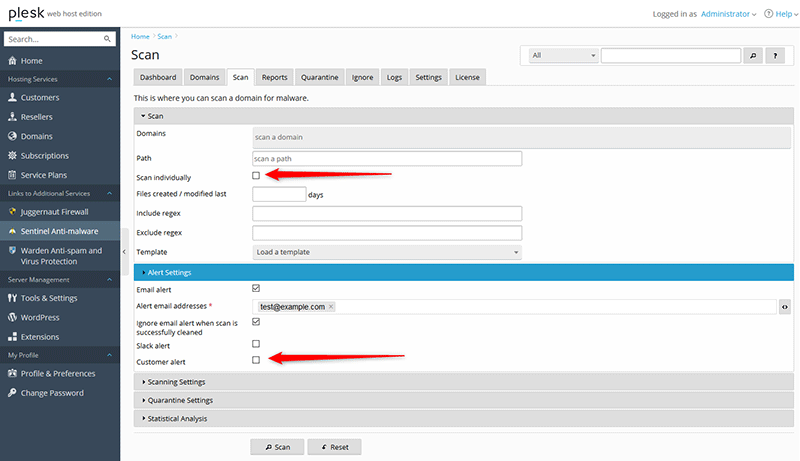
Task: Click the Juggernaut Firewall icon
Action: click(12, 212)
